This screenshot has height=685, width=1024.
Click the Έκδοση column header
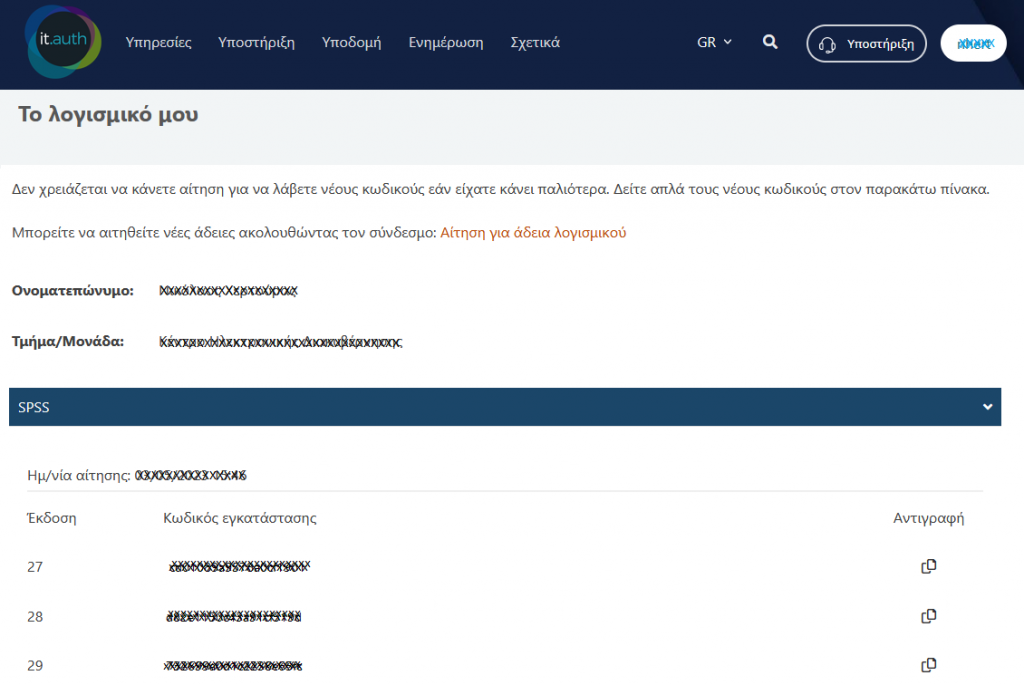pyautogui.click(x=52, y=518)
